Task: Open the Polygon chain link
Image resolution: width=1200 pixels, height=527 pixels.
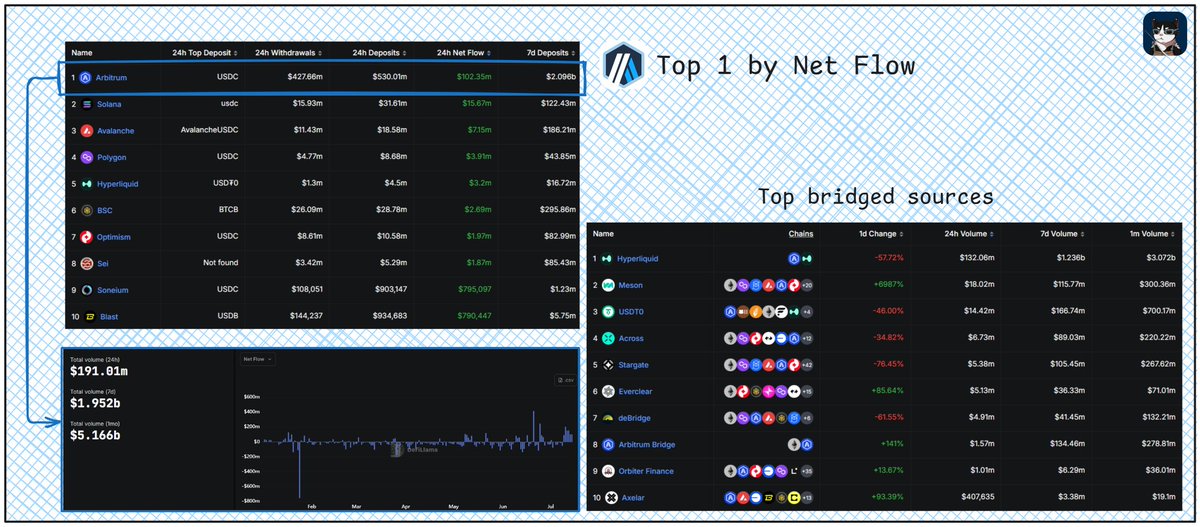Action: pos(112,157)
